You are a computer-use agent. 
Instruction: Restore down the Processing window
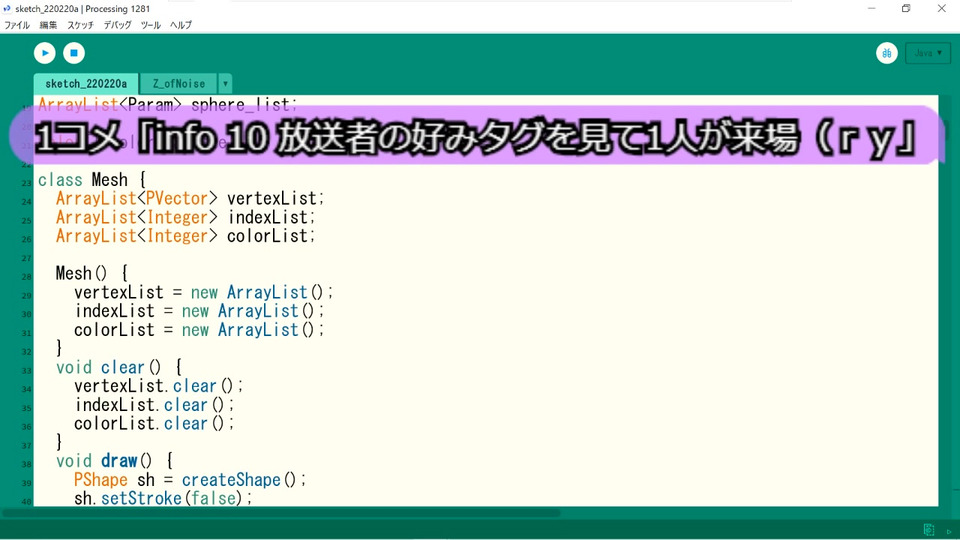pos(907,9)
